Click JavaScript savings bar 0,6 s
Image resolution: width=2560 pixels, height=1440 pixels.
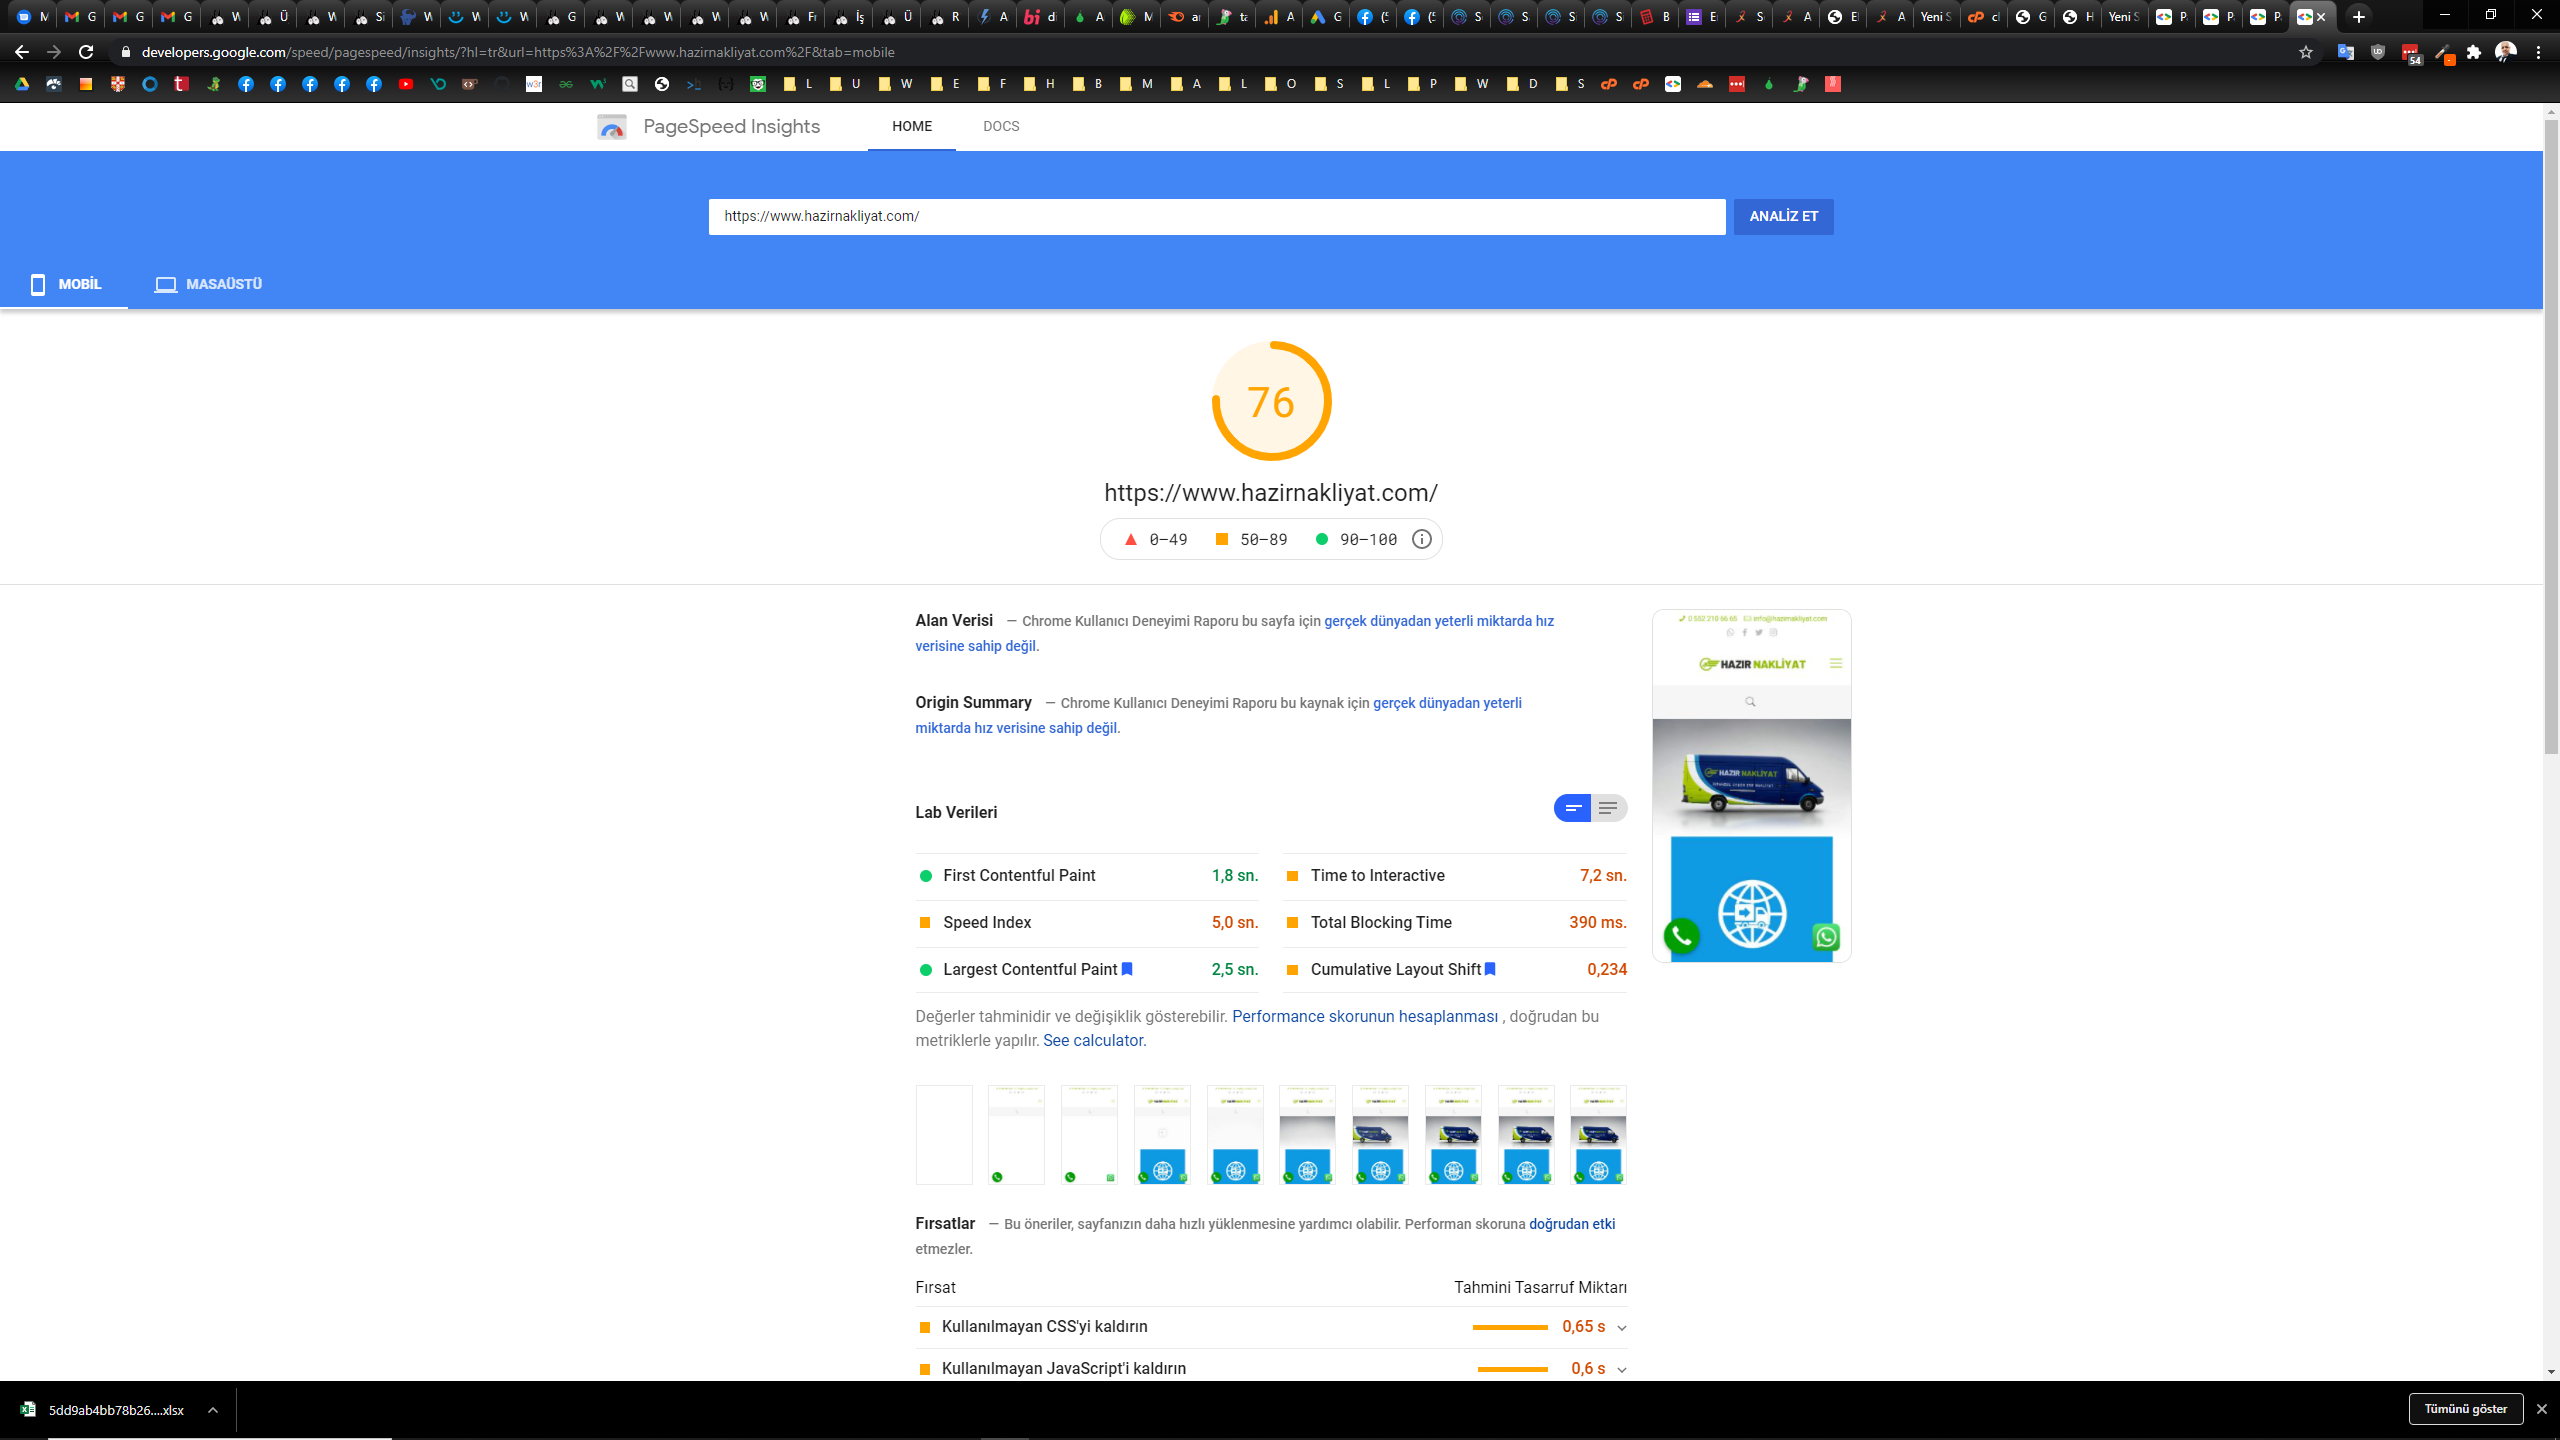click(1513, 1369)
